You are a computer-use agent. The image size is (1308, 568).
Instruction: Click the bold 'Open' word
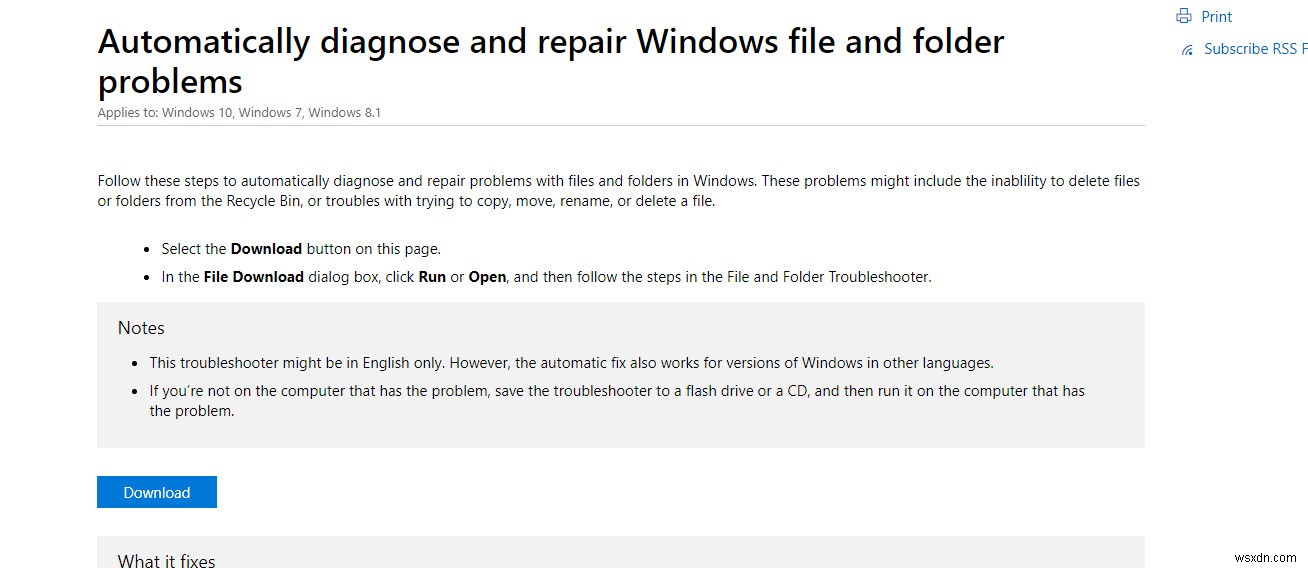(x=487, y=277)
